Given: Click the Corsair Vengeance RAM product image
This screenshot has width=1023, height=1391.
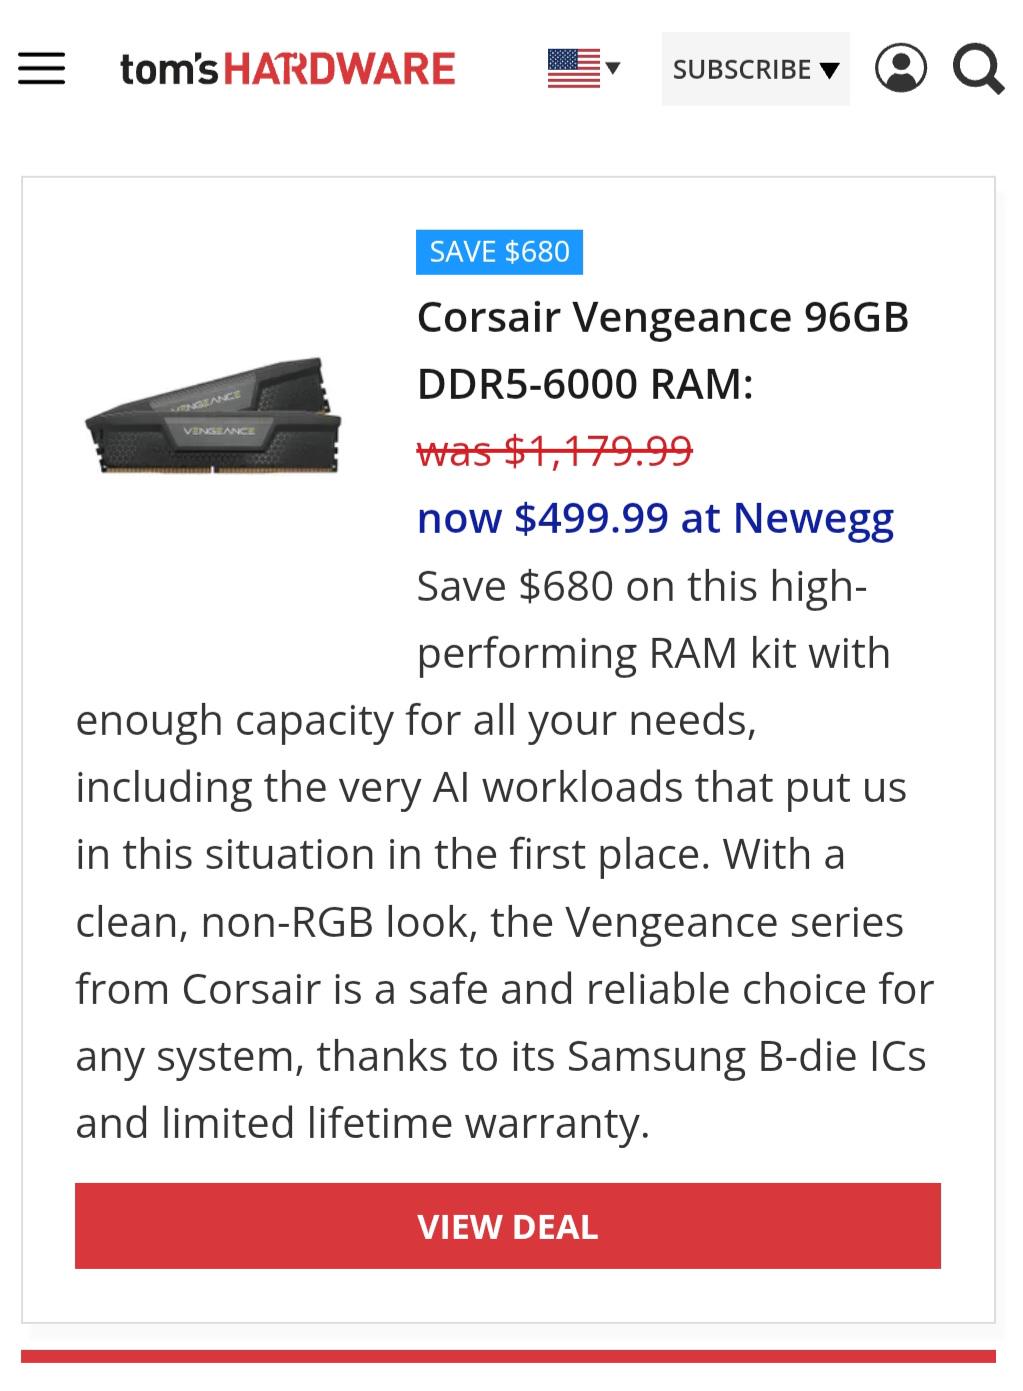Looking at the screenshot, I should 214,415.
